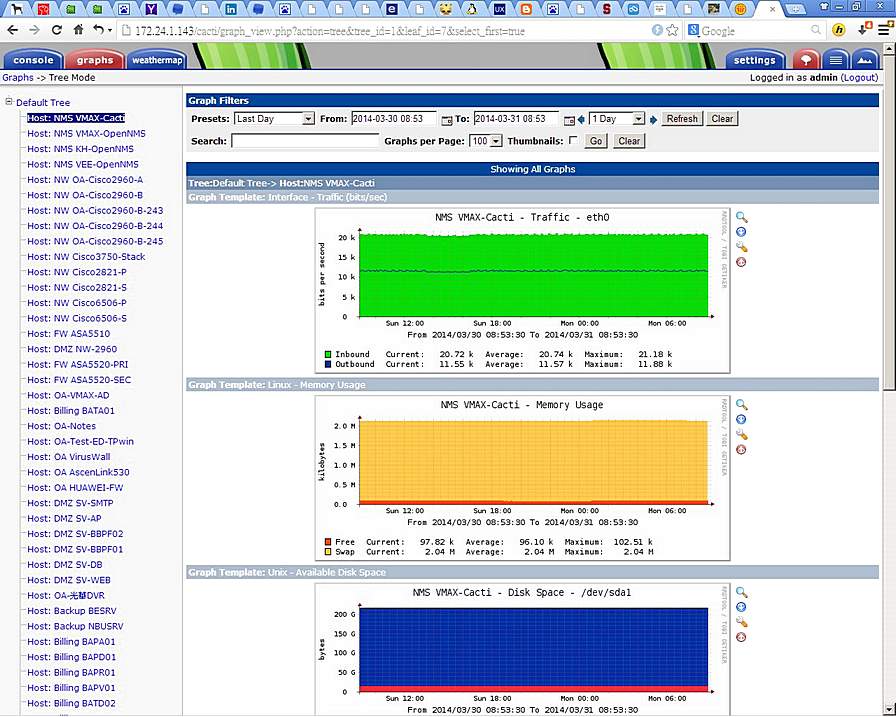
Task: Open the wrench-magnifier icon beside the Memory Usage graph
Action: [x=741, y=434]
